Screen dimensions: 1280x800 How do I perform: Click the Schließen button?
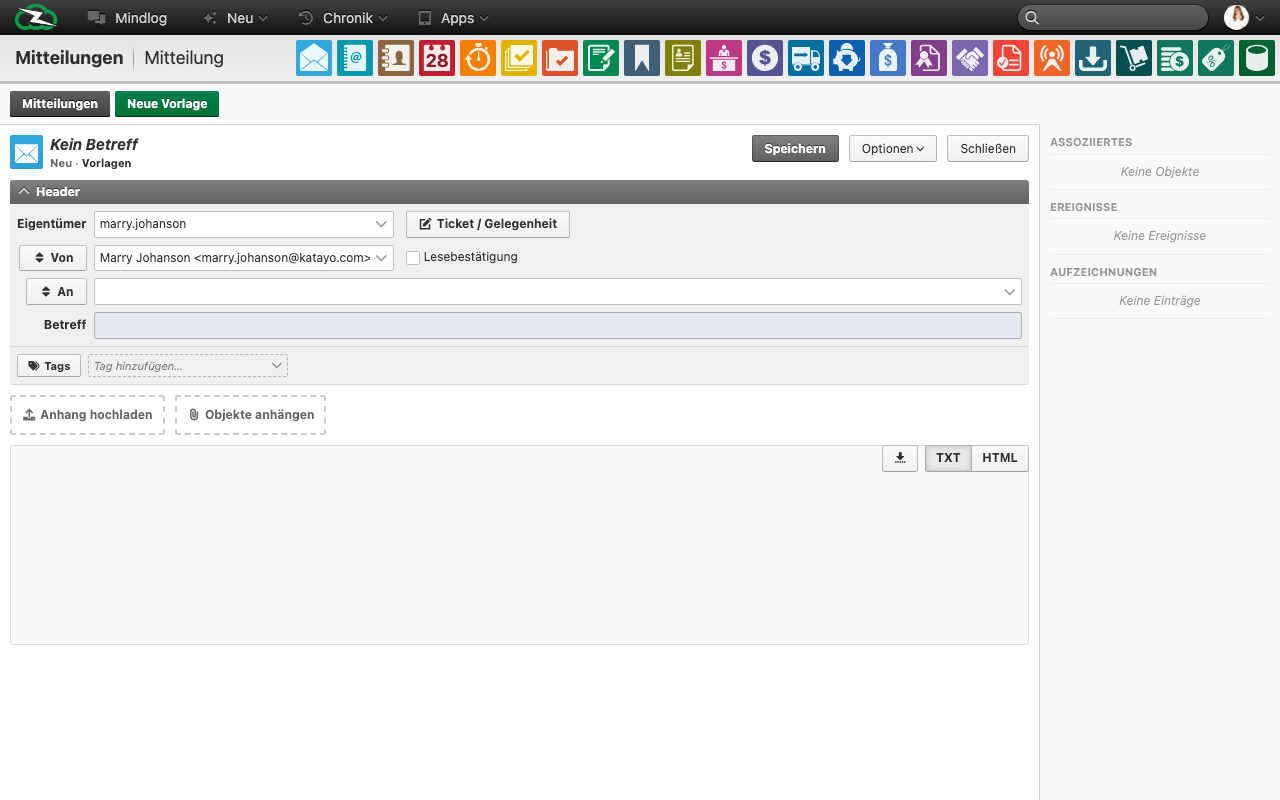[988, 149]
